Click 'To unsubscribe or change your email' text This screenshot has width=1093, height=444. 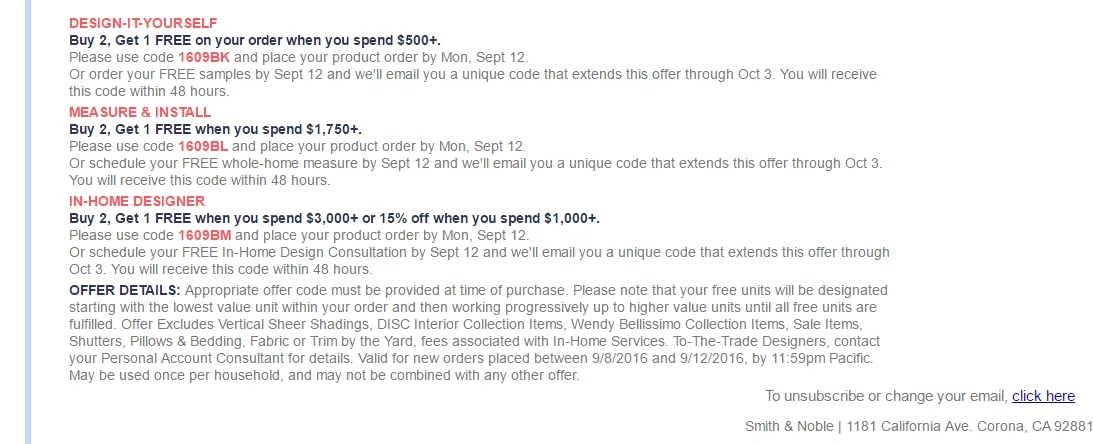[887, 396]
